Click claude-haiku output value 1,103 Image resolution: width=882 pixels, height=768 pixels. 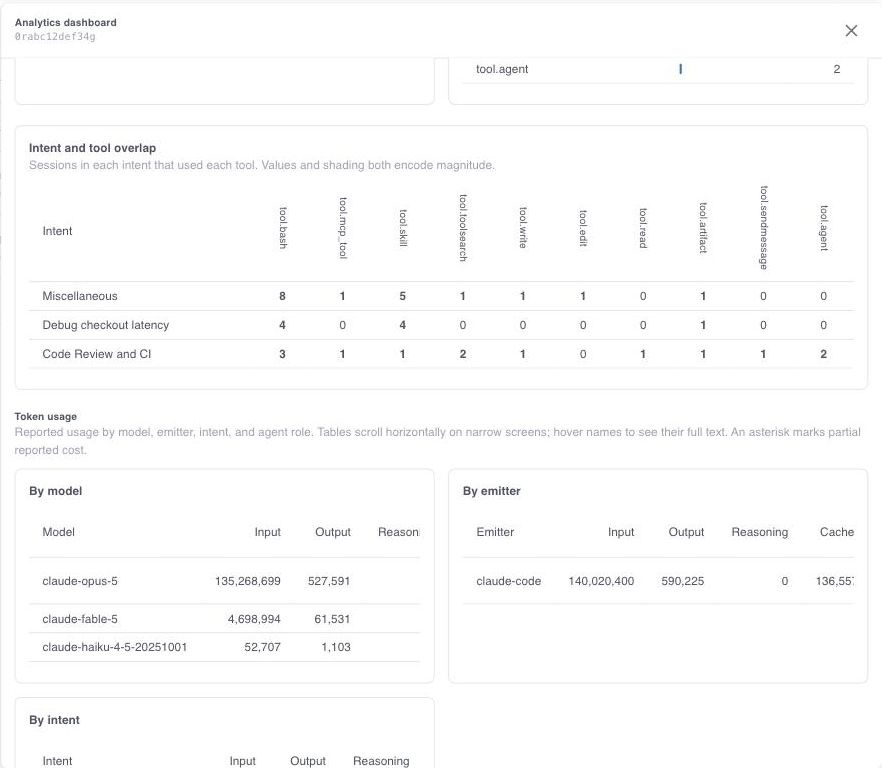click(x=336, y=647)
